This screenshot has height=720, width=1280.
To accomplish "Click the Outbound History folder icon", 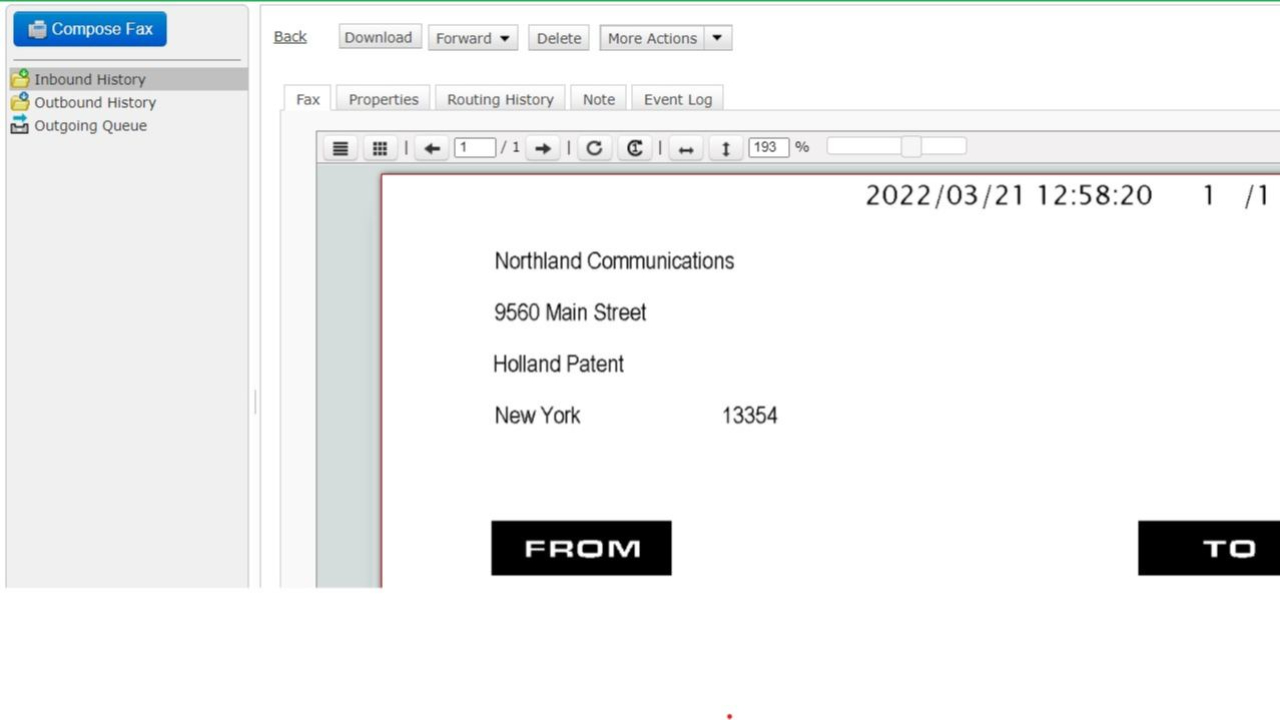I will coord(20,101).
